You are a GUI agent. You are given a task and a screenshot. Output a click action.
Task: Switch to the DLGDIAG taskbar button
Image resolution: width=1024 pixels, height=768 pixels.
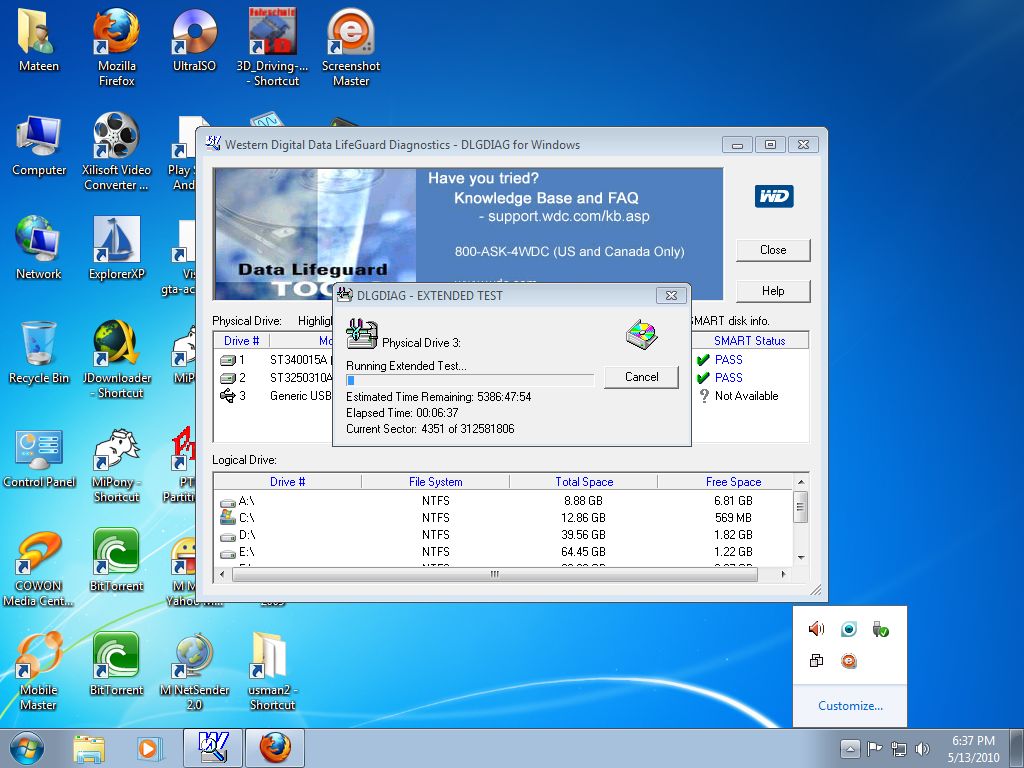click(x=213, y=748)
